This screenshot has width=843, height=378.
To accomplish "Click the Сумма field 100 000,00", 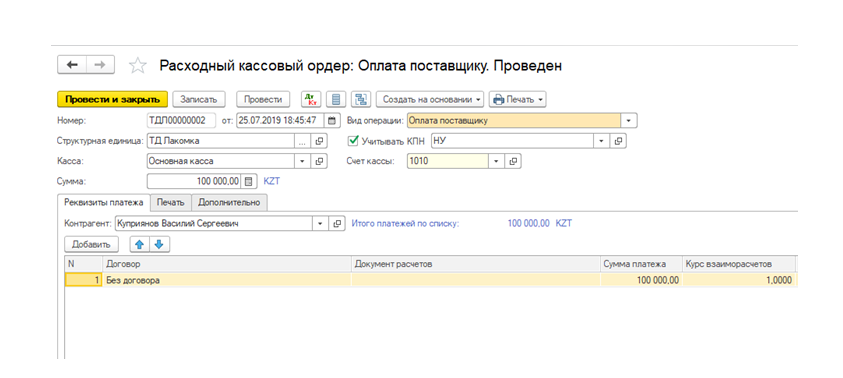I will point(194,181).
